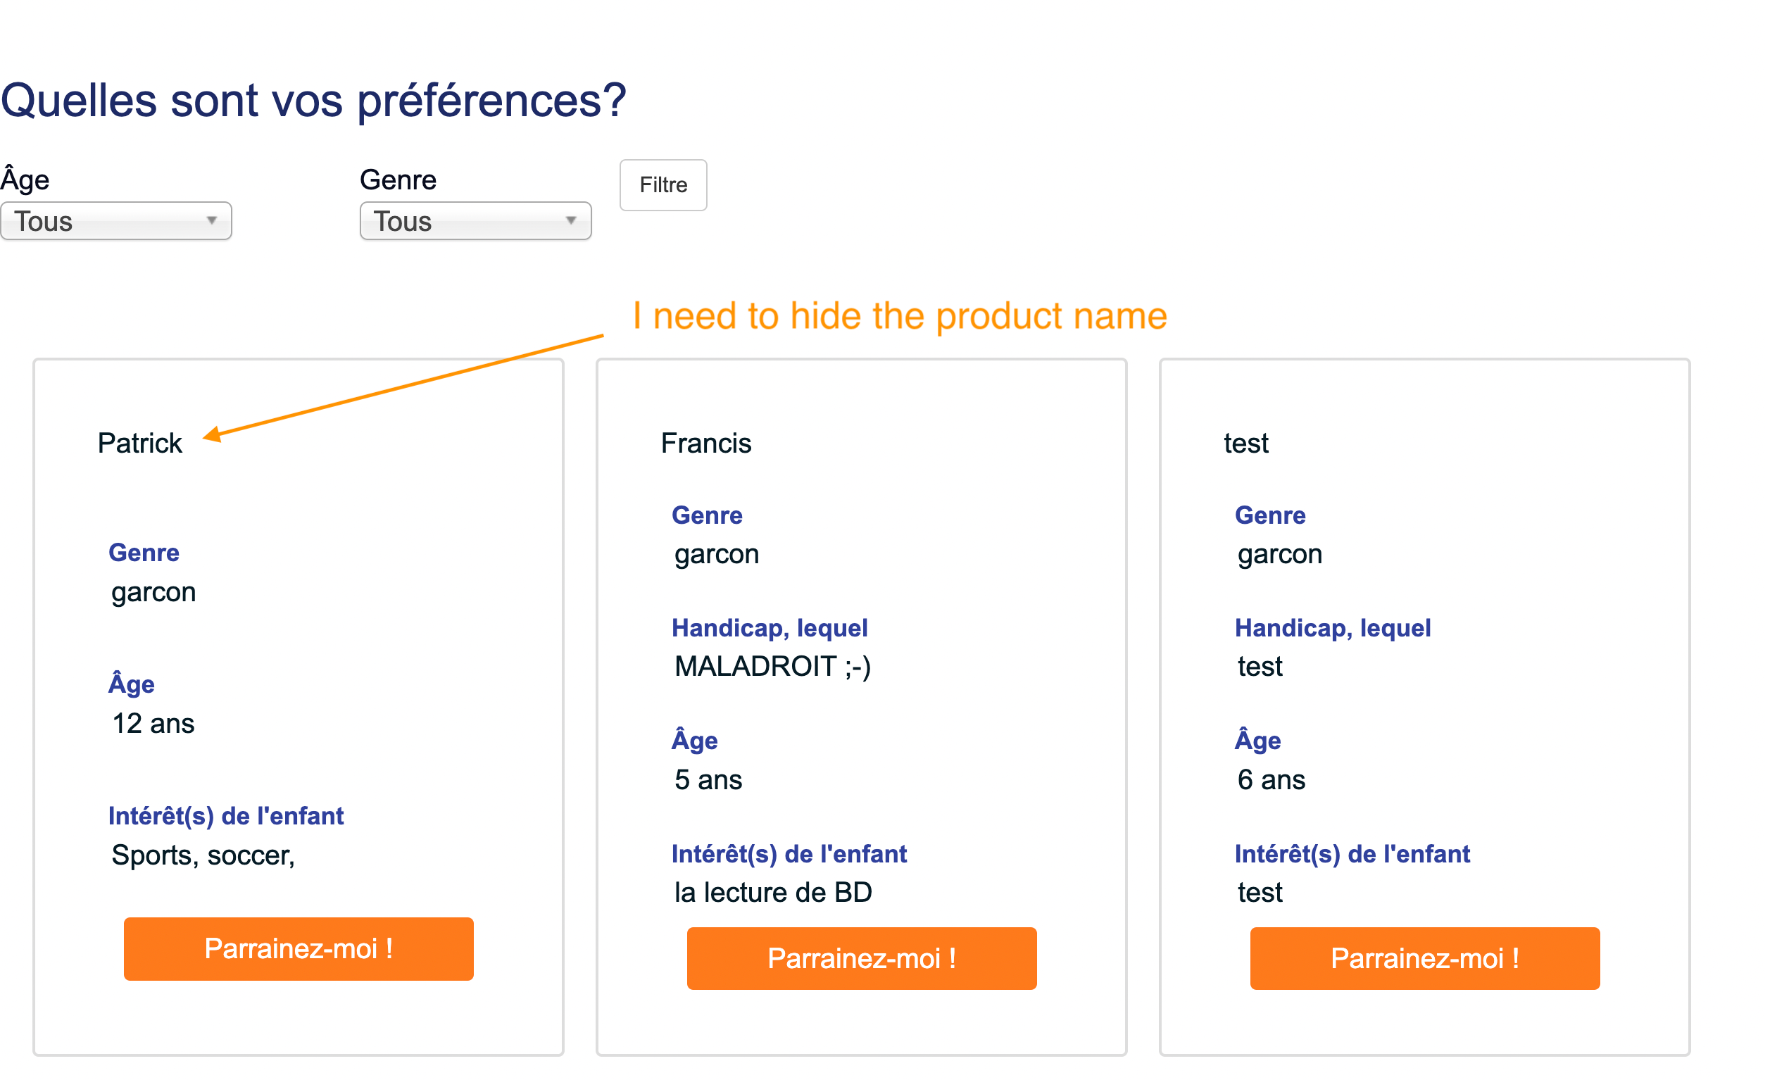Click '5 ans' age value in Francis's card
The width and height of the screenshot is (1765, 1080).
[x=708, y=780]
